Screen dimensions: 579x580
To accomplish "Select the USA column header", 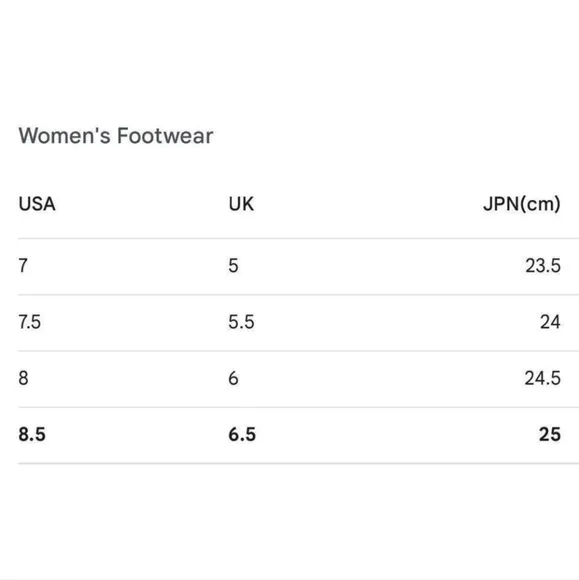I will 37,204.
